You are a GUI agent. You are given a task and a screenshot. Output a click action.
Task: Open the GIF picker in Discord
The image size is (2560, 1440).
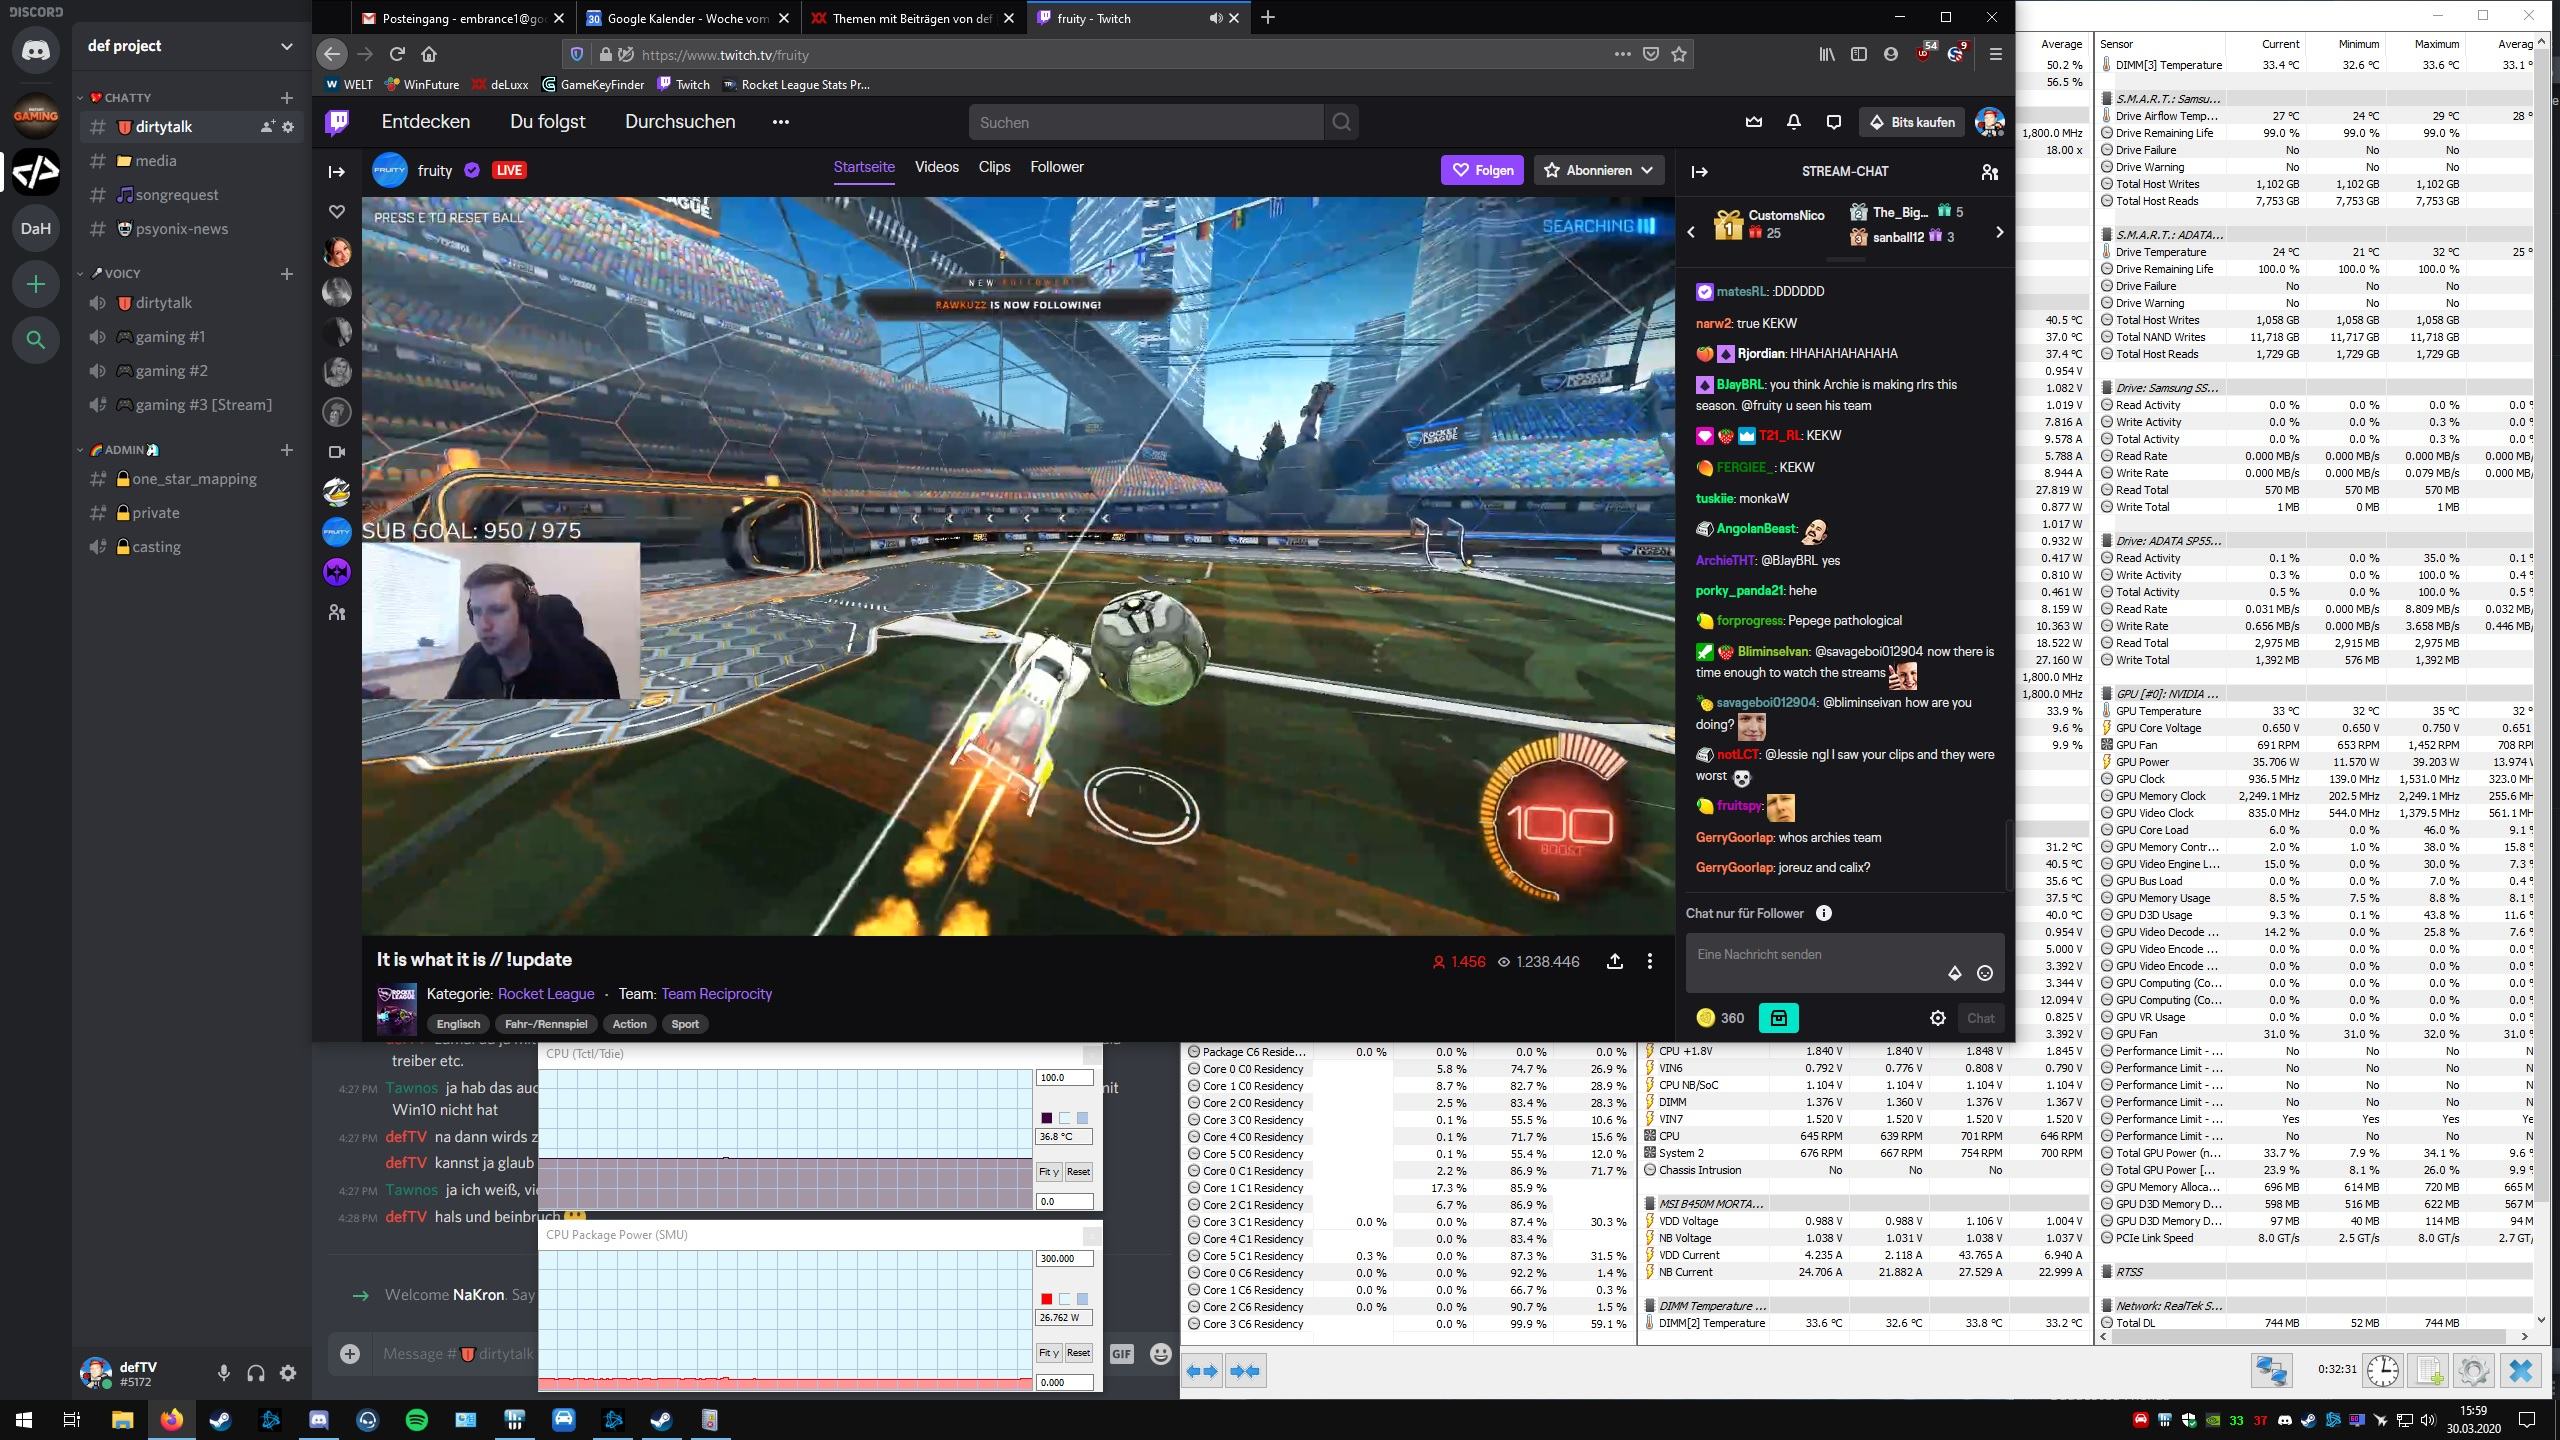coord(1121,1353)
